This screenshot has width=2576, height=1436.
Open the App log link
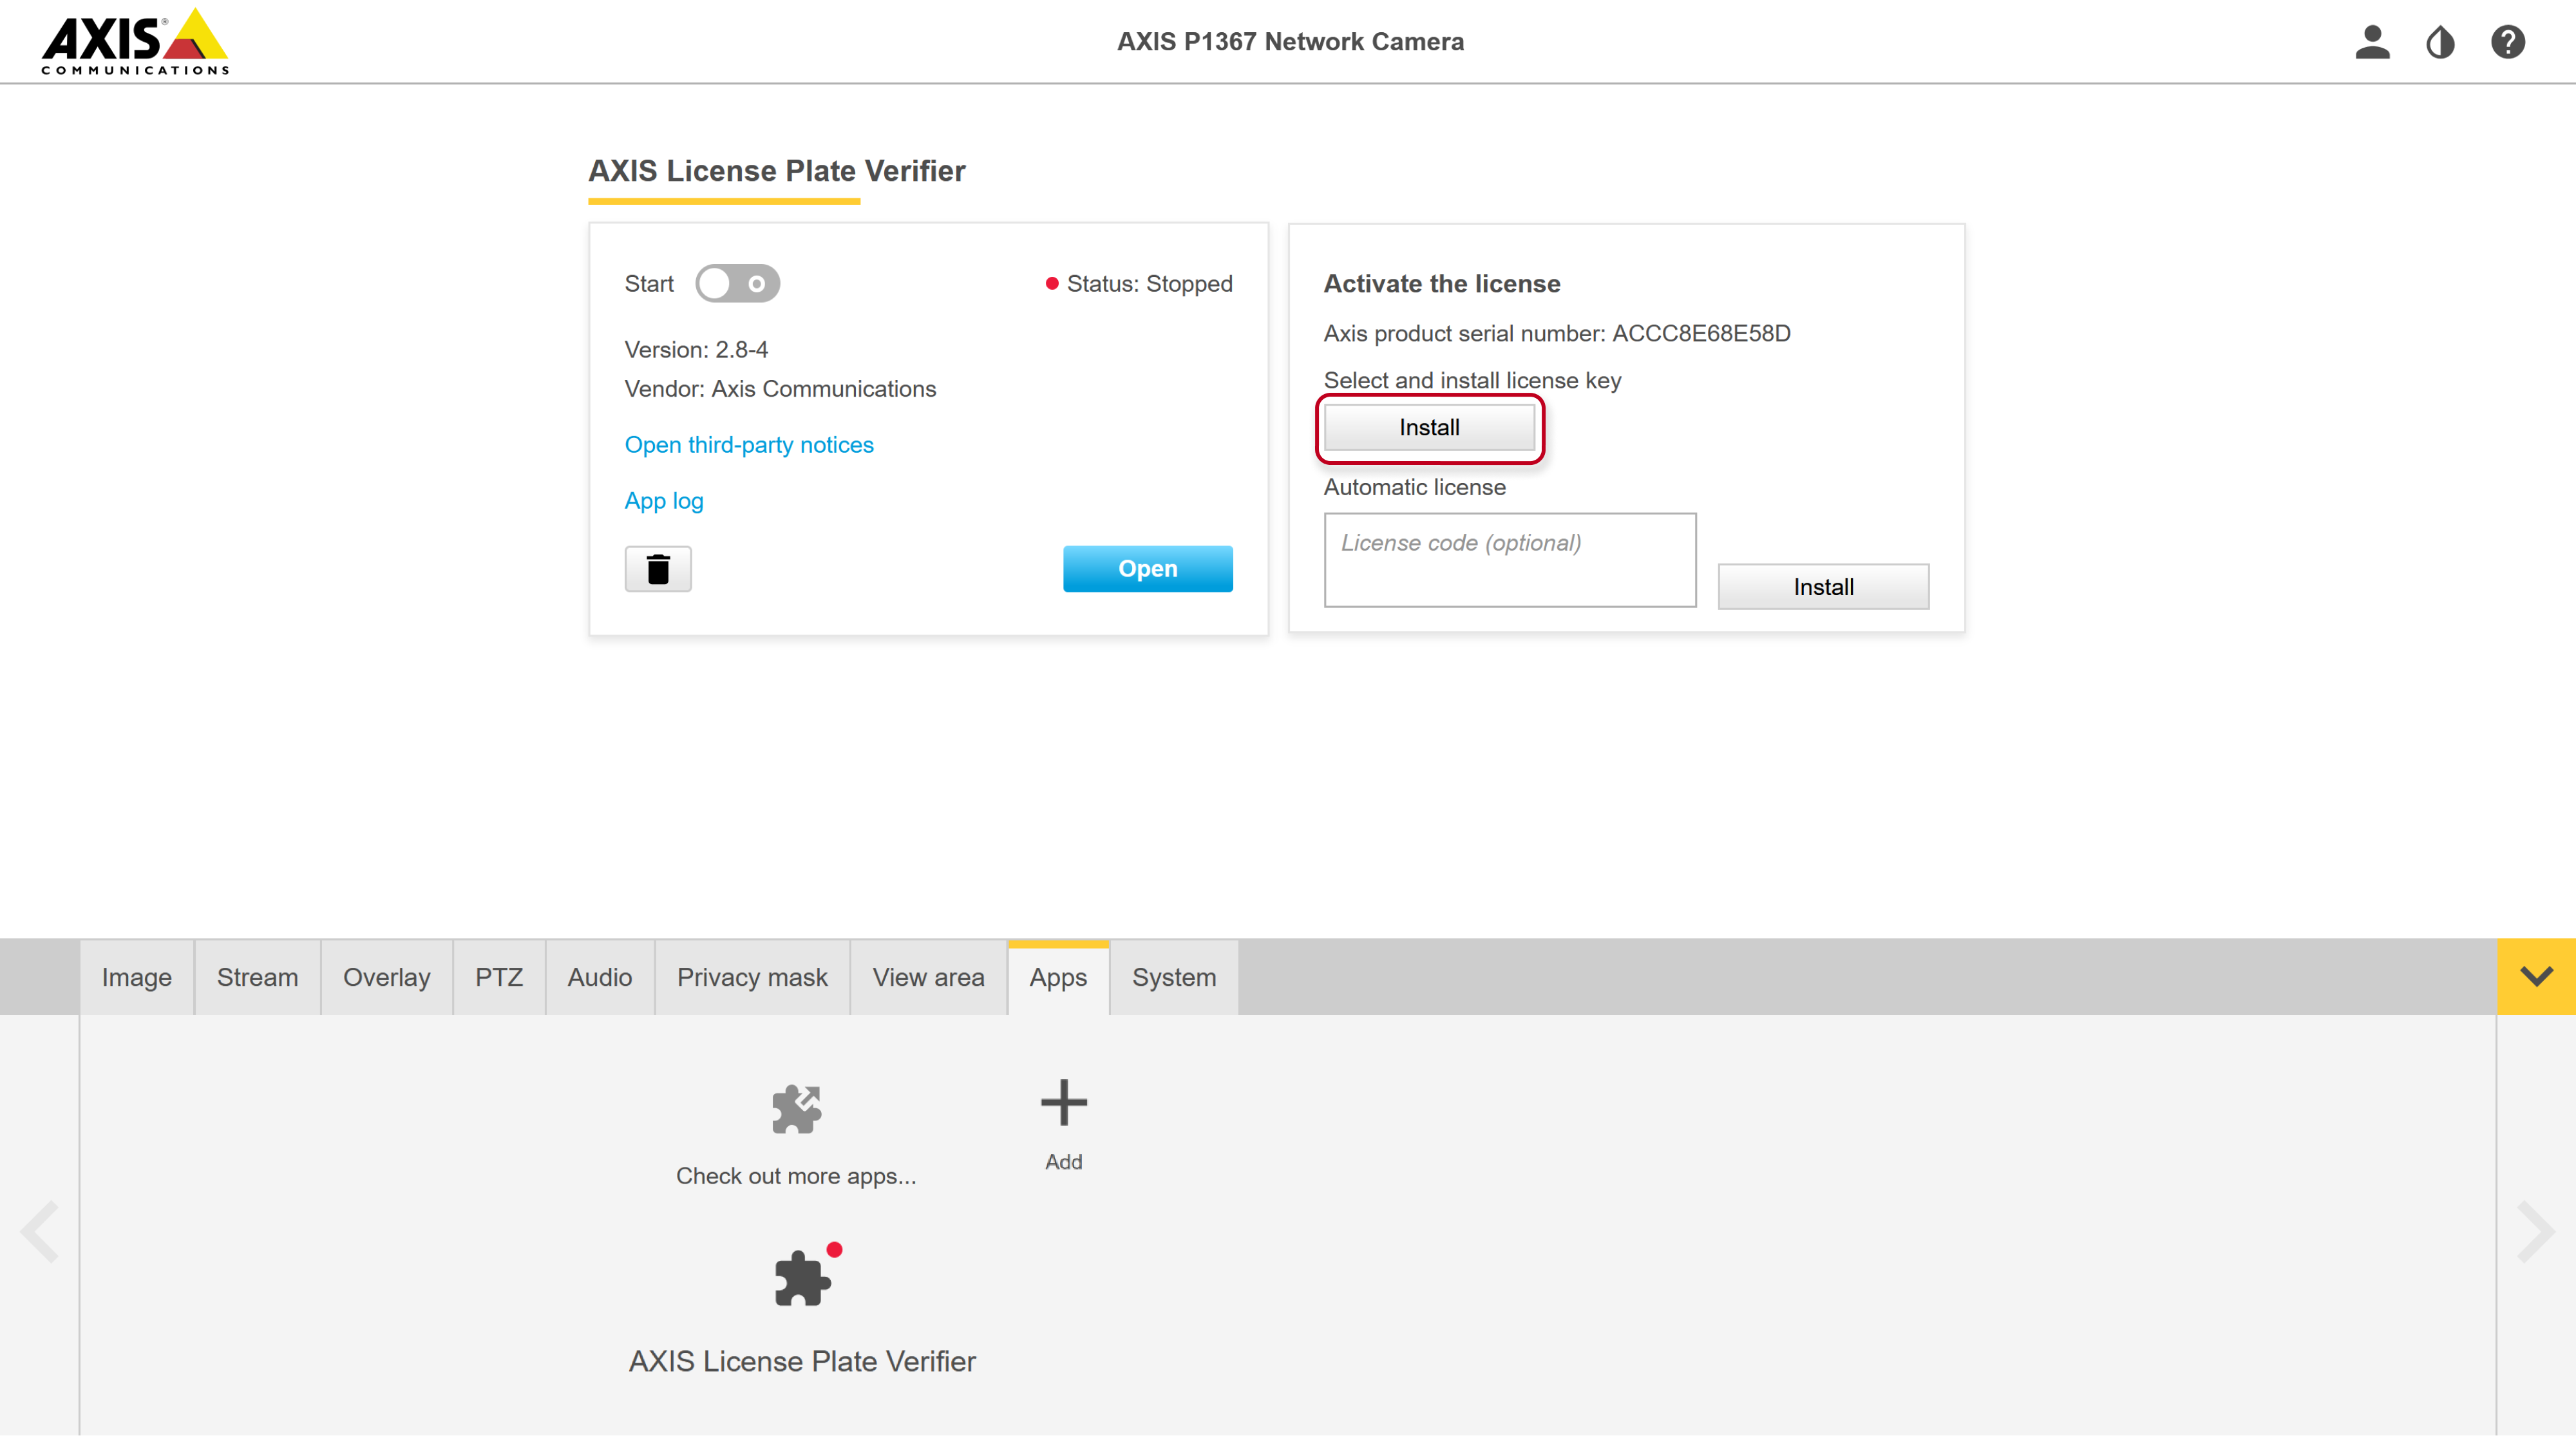pos(664,501)
